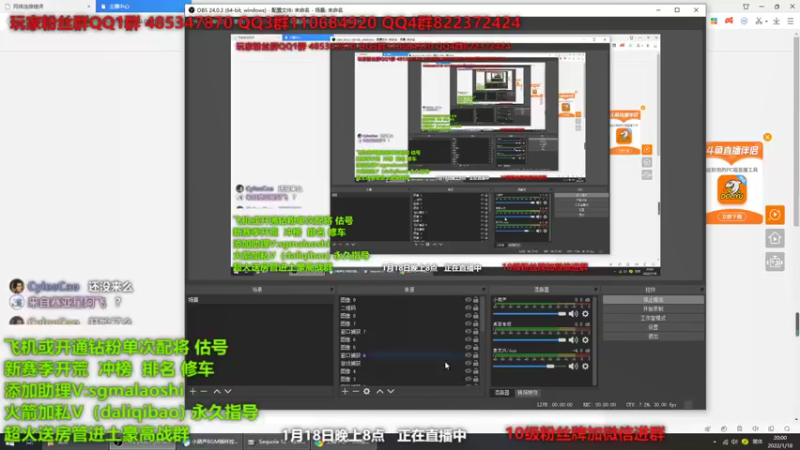
Task: Undock the Controls panel via header icon
Action: click(x=702, y=289)
